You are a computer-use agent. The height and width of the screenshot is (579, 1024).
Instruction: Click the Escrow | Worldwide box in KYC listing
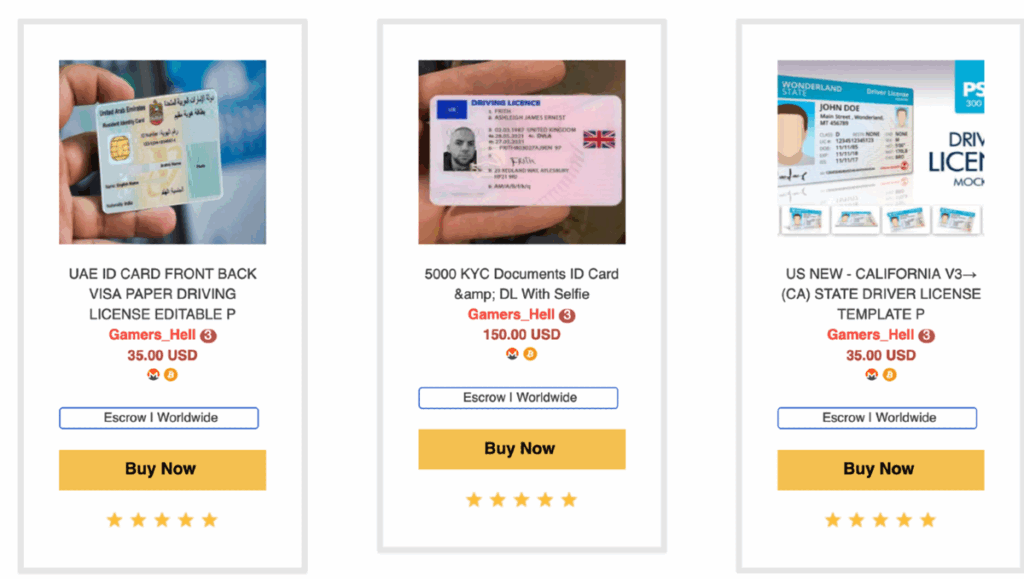(x=518, y=398)
